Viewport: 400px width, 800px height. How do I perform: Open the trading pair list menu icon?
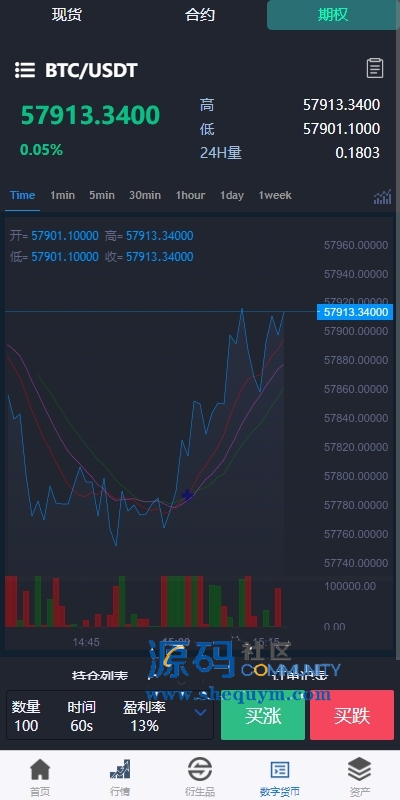point(24,70)
